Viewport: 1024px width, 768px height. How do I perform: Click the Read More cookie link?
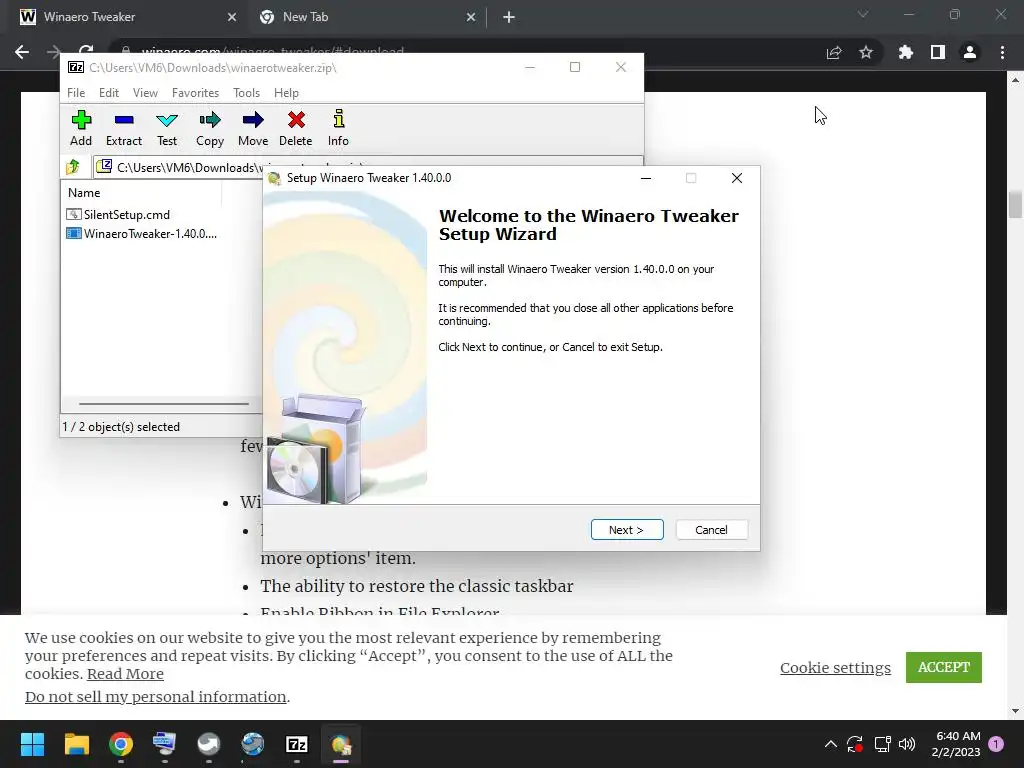tap(125, 673)
